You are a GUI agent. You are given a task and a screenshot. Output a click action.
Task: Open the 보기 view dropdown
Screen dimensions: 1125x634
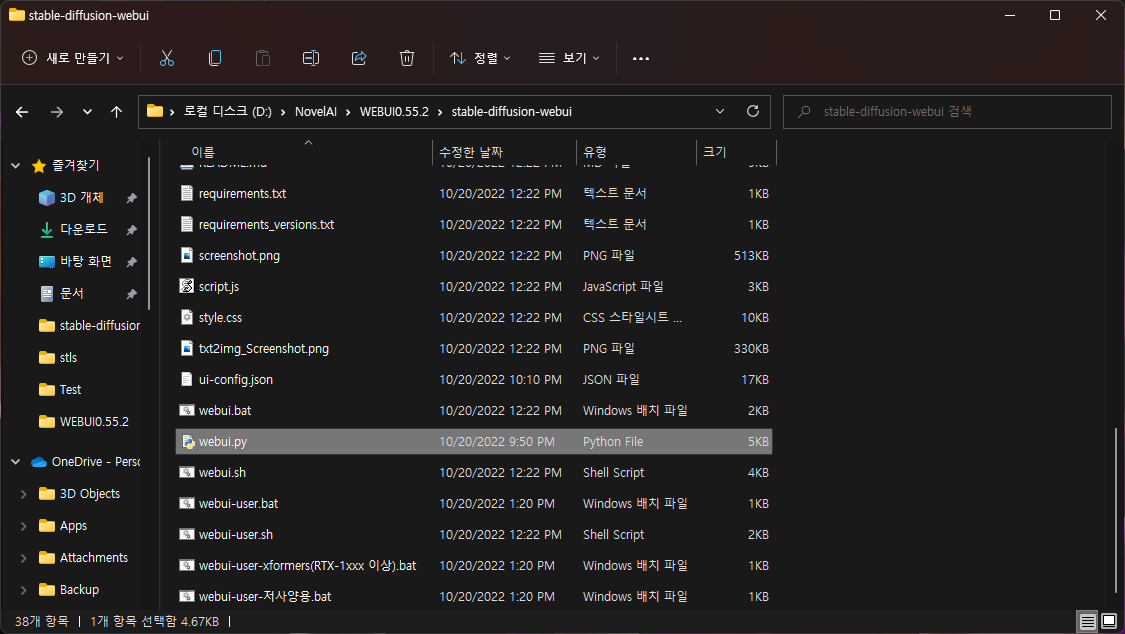pyautogui.click(x=569, y=58)
